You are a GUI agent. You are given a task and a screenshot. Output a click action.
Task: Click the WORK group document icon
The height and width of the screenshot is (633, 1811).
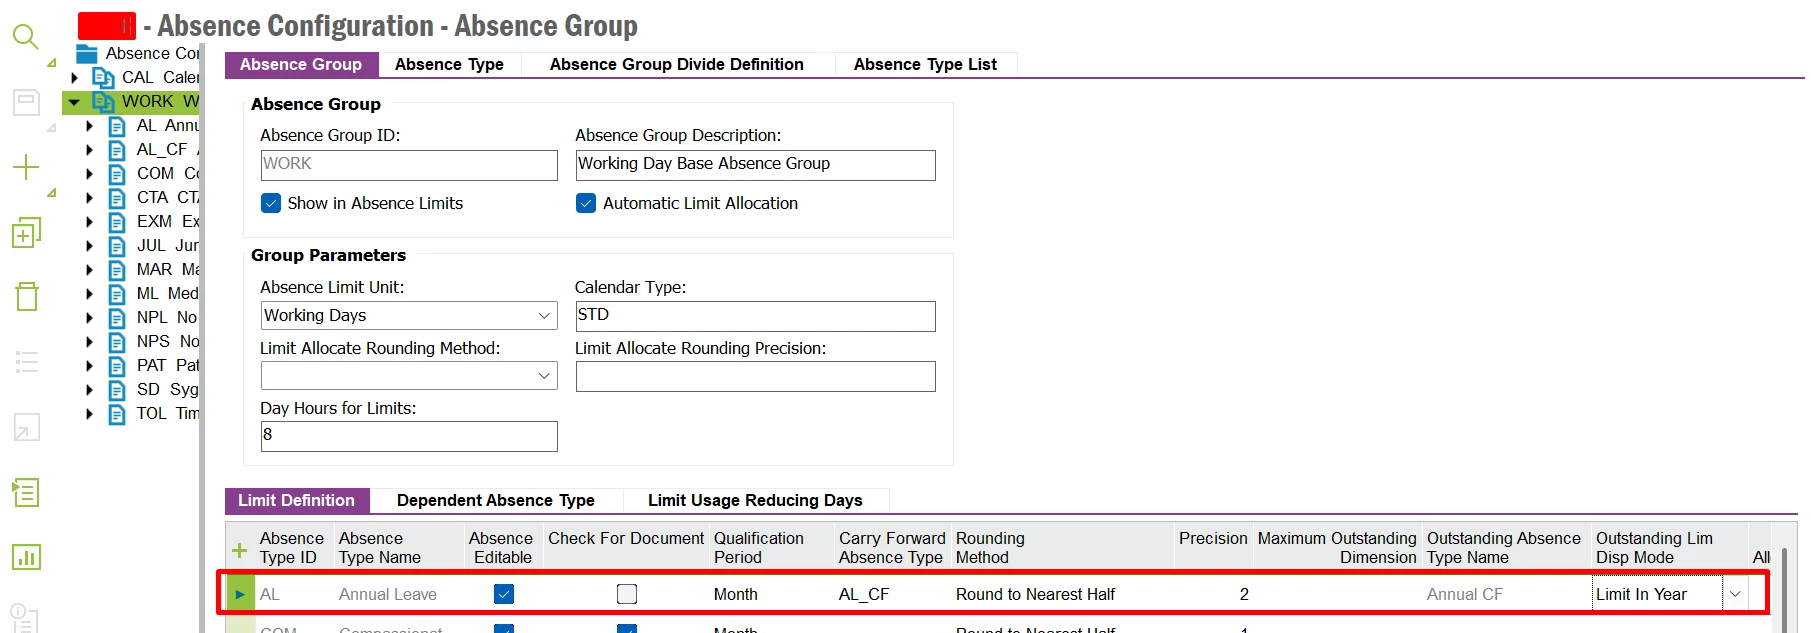click(x=103, y=101)
